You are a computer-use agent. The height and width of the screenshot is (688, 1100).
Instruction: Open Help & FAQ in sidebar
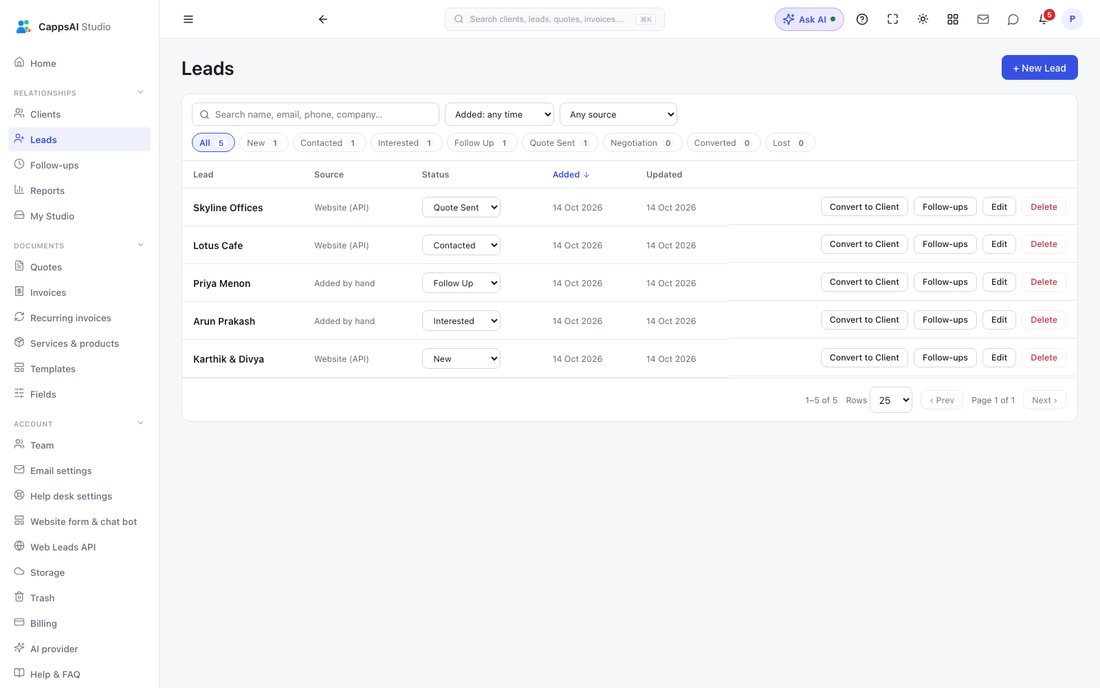coord(79,675)
